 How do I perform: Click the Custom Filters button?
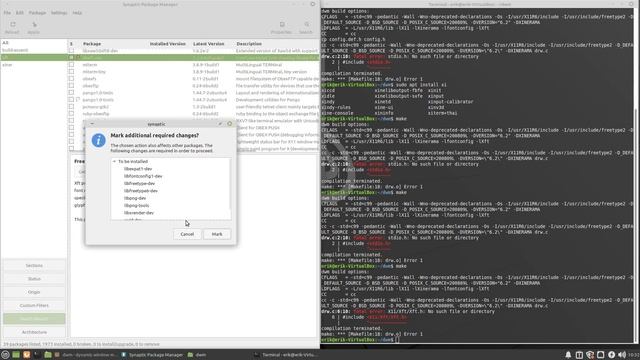click(x=34, y=305)
